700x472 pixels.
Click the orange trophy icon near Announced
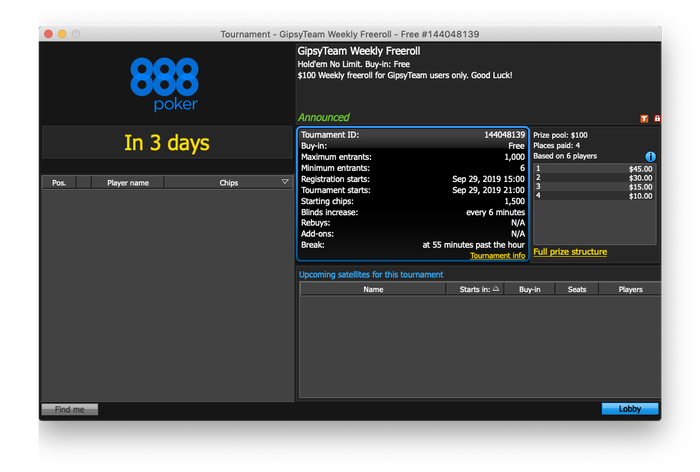644,118
